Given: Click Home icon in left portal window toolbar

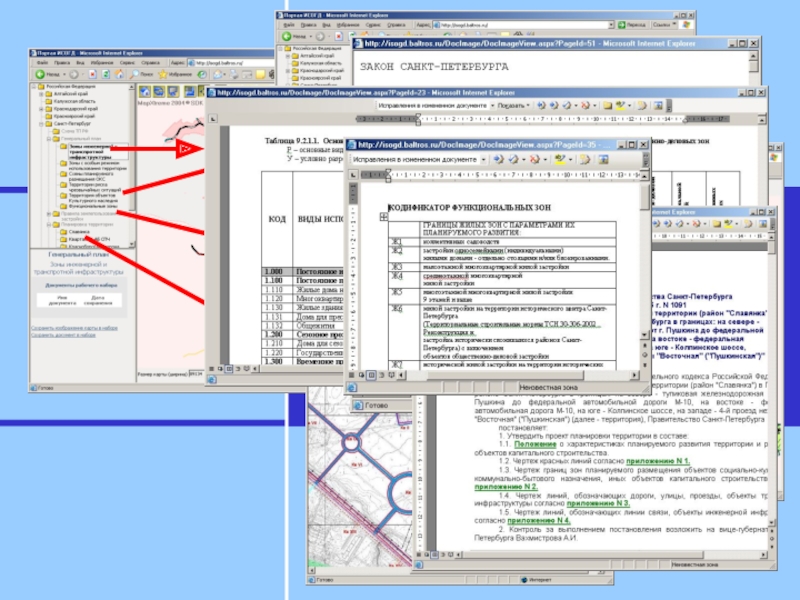Looking at the screenshot, I should [x=119, y=74].
